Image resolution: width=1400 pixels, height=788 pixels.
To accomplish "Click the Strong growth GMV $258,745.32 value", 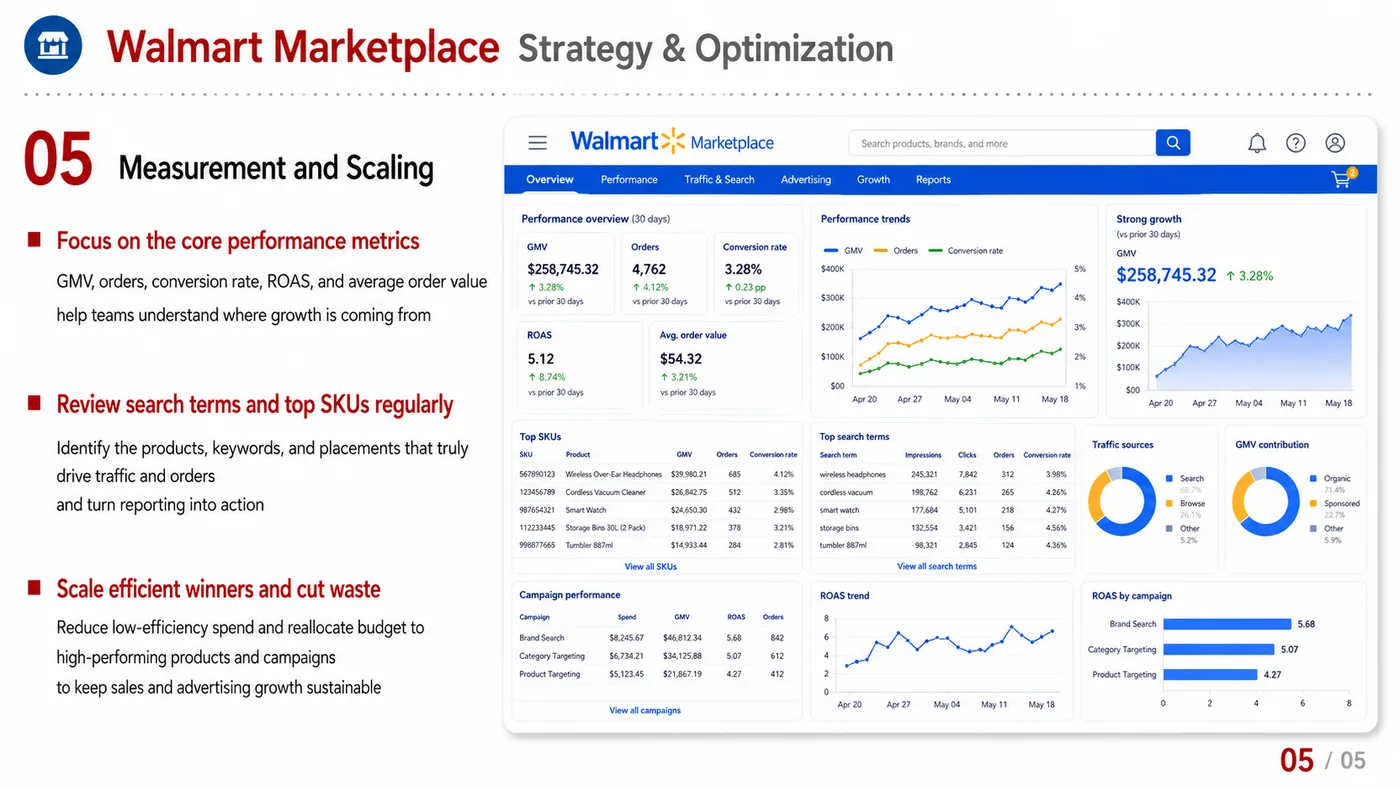I will point(1166,275).
